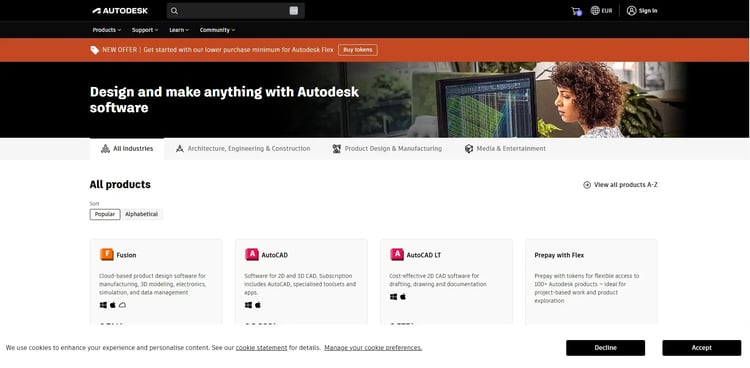The width and height of the screenshot is (750, 368).
Task: Open the cookie statement link
Action: tap(262, 348)
